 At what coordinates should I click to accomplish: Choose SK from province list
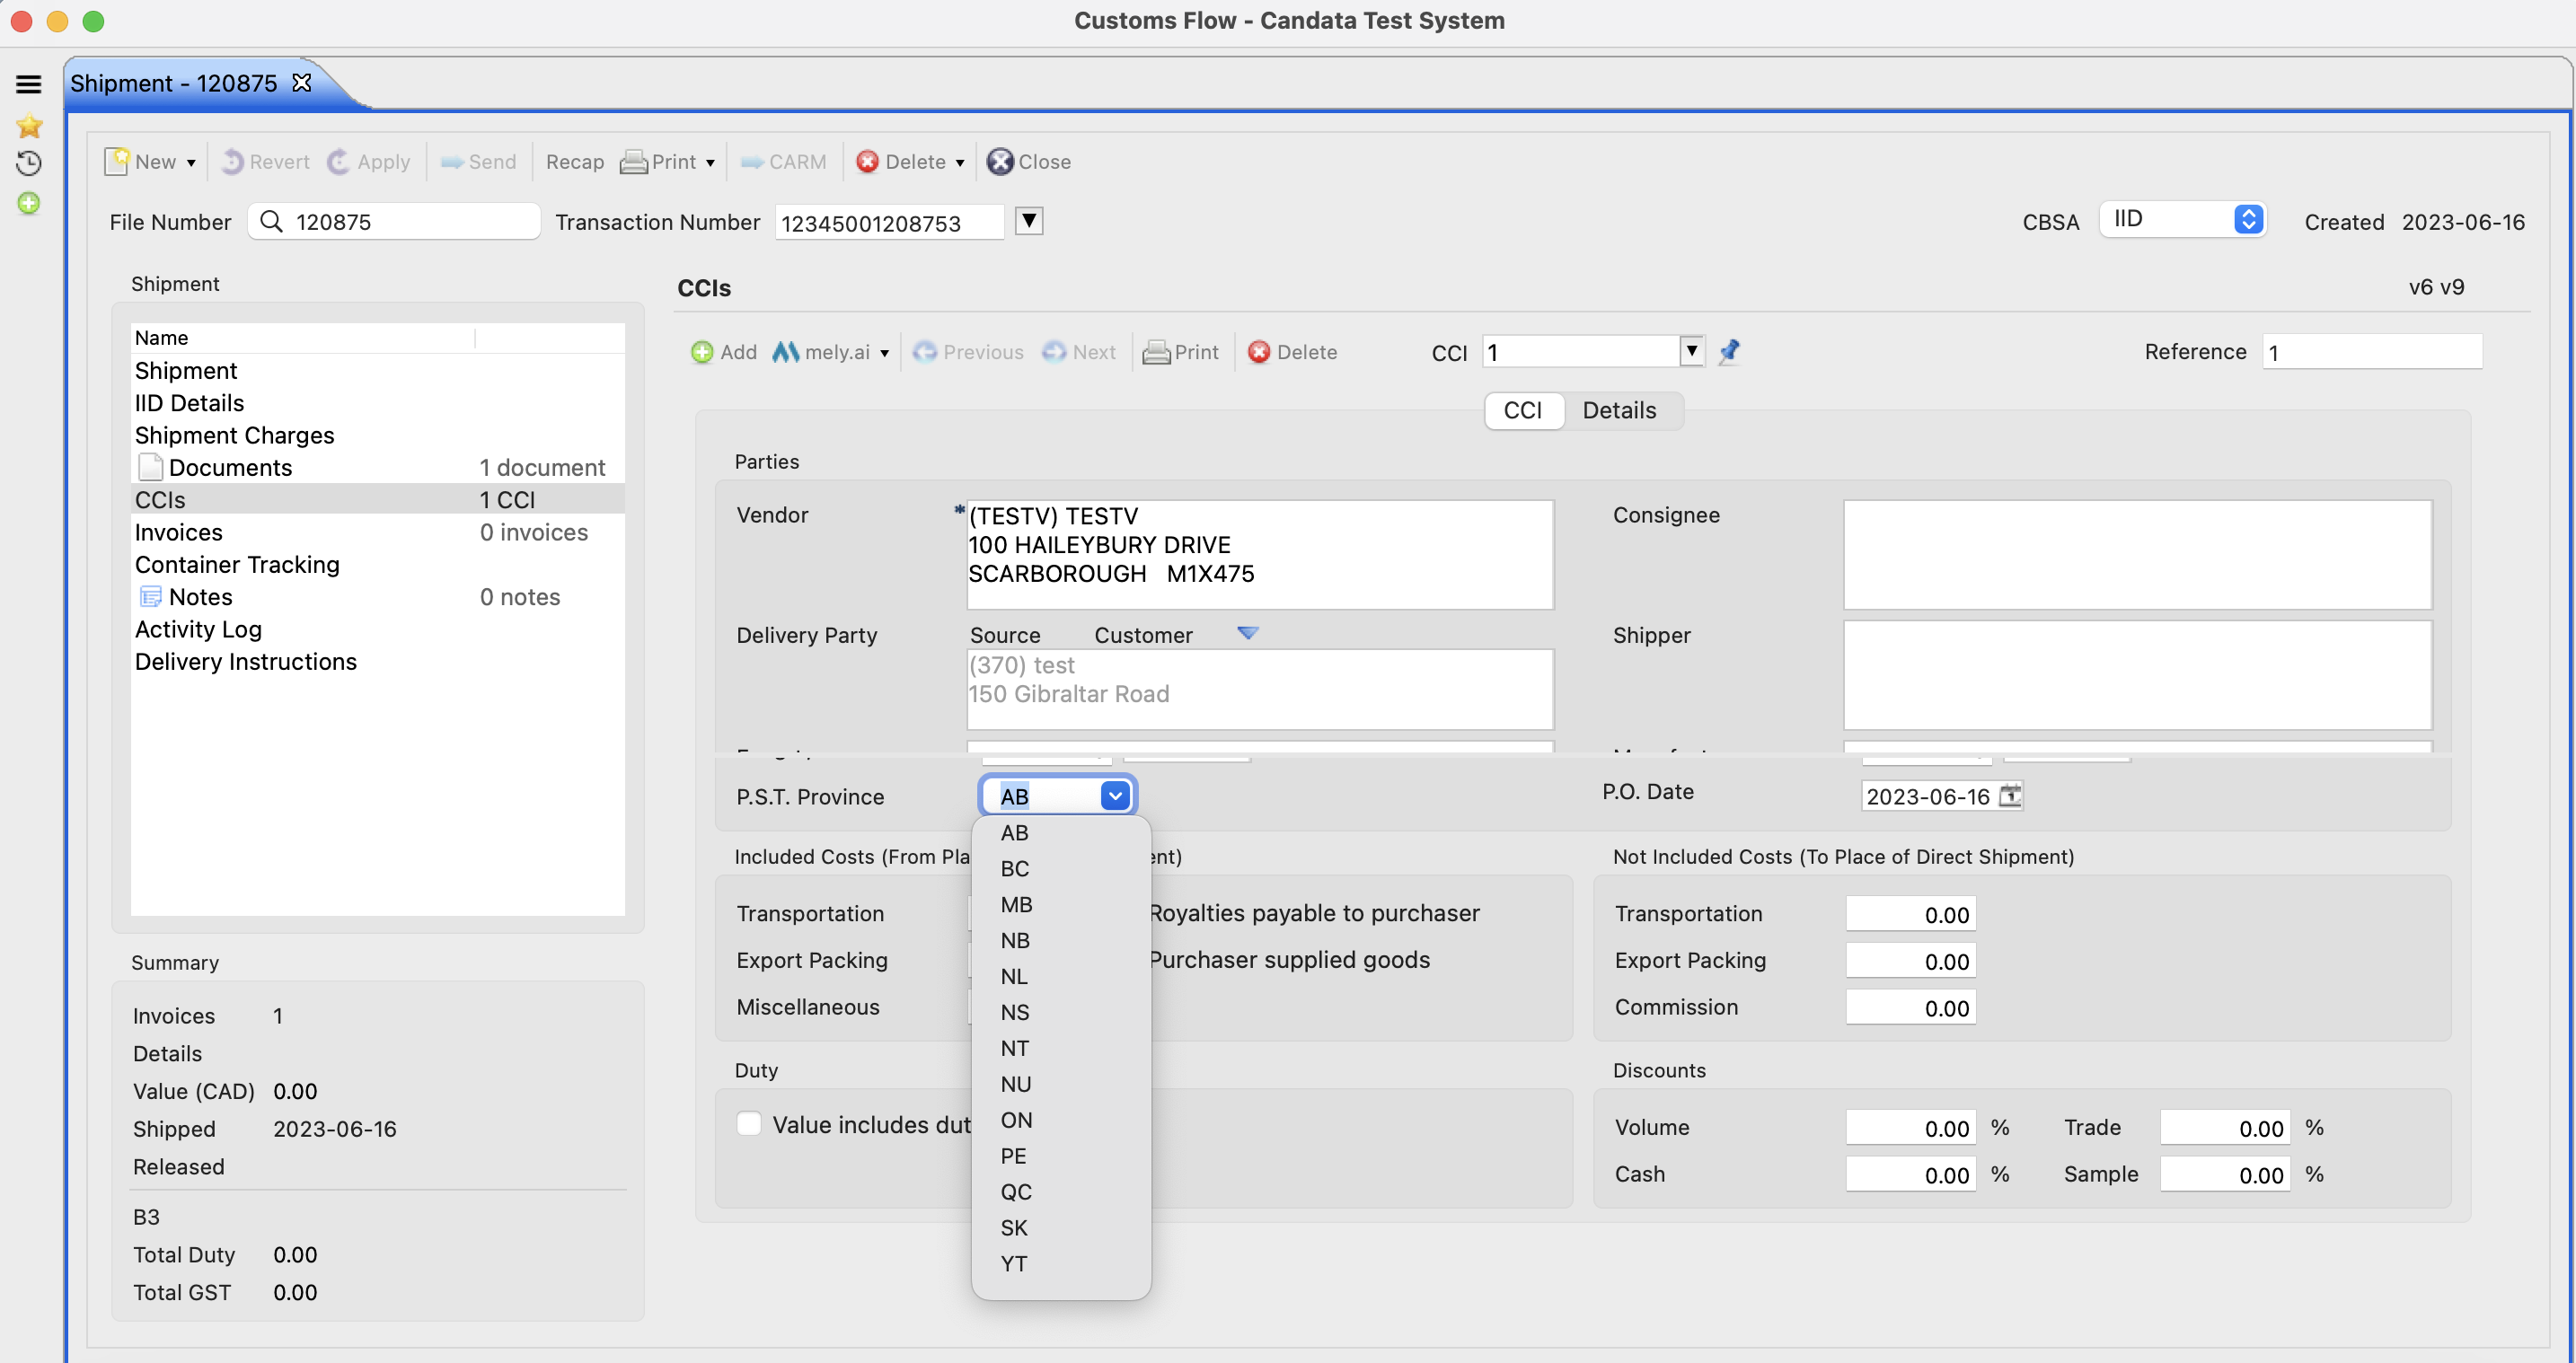1061,1228
